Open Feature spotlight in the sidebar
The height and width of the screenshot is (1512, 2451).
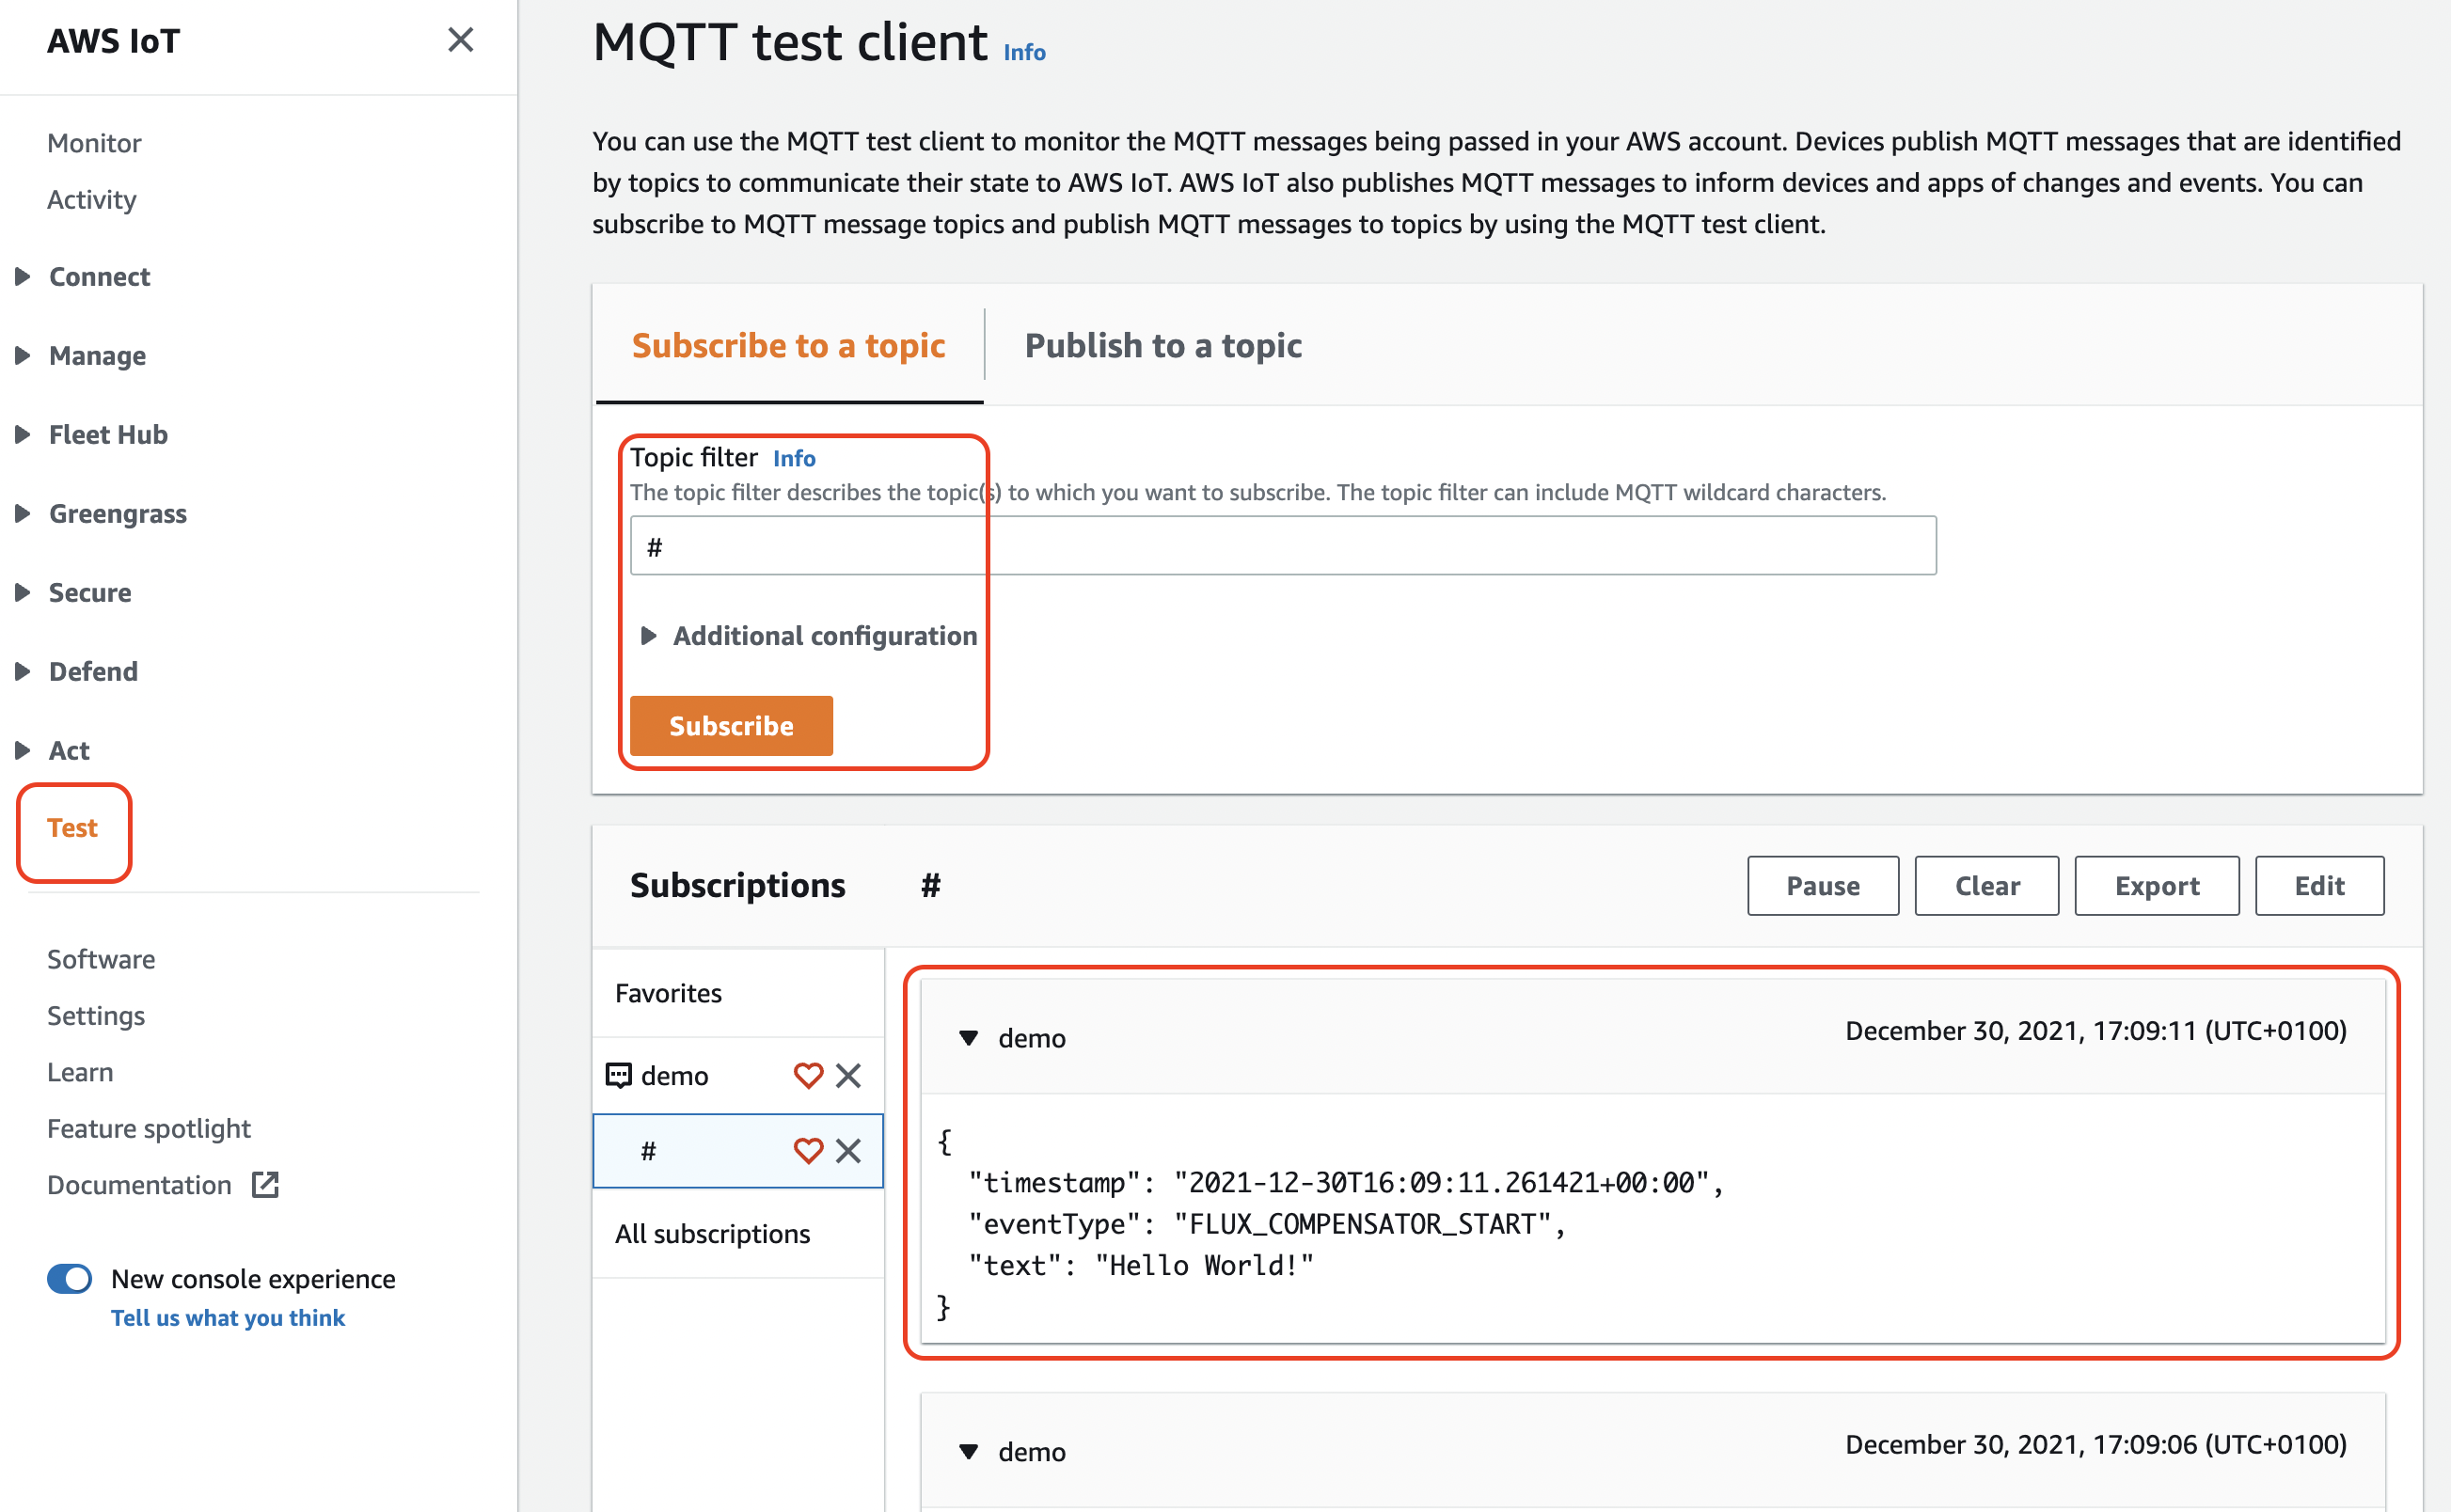tap(149, 1129)
